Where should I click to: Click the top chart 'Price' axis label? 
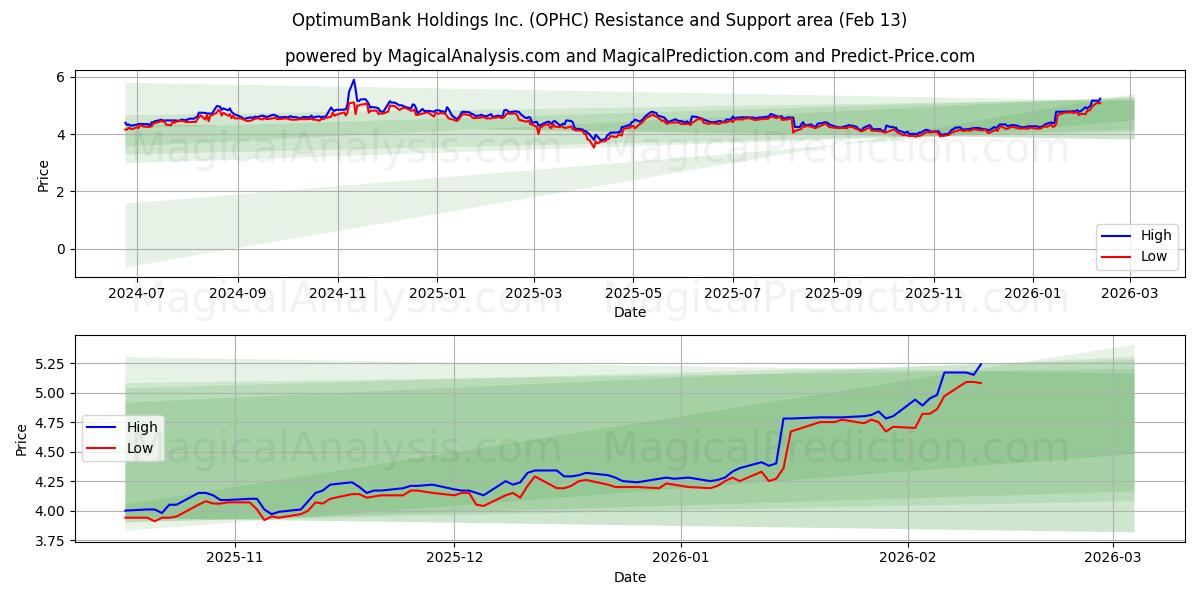pos(43,175)
